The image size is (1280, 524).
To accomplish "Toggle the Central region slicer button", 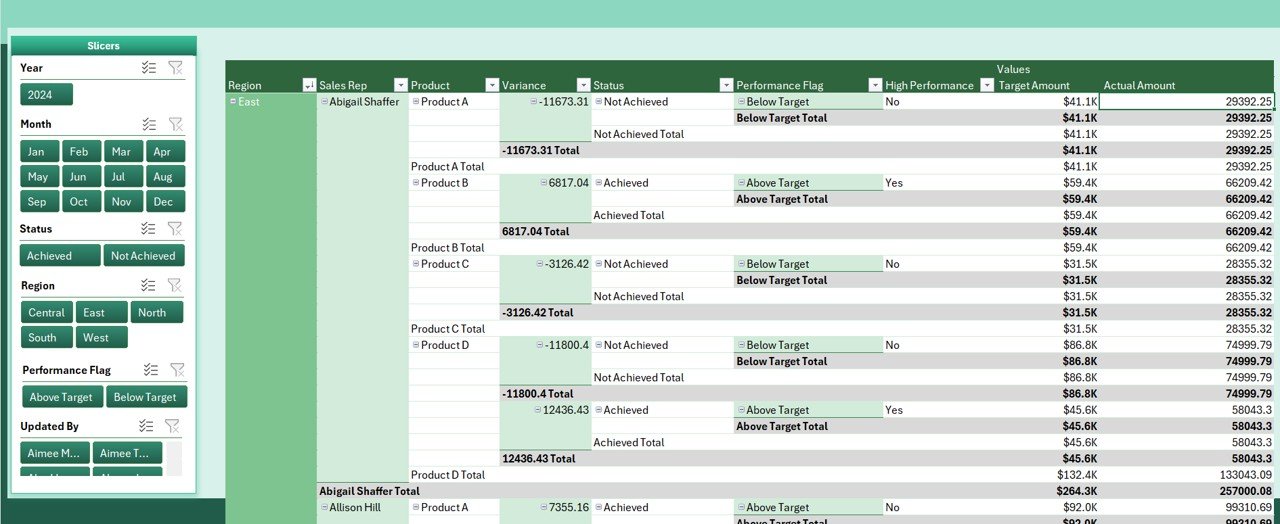I will tap(46, 313).
